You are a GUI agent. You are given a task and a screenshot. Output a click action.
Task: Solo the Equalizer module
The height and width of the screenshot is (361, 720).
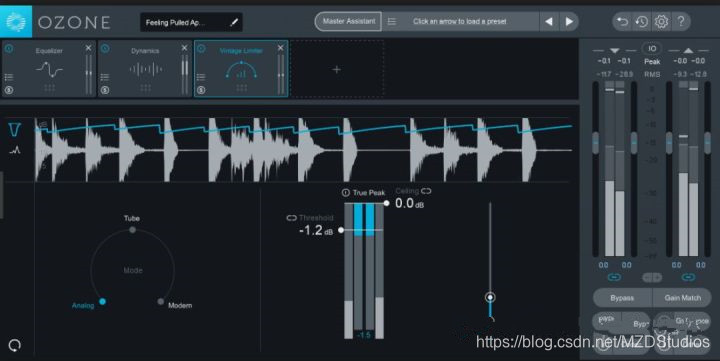(x=9, y=90)
